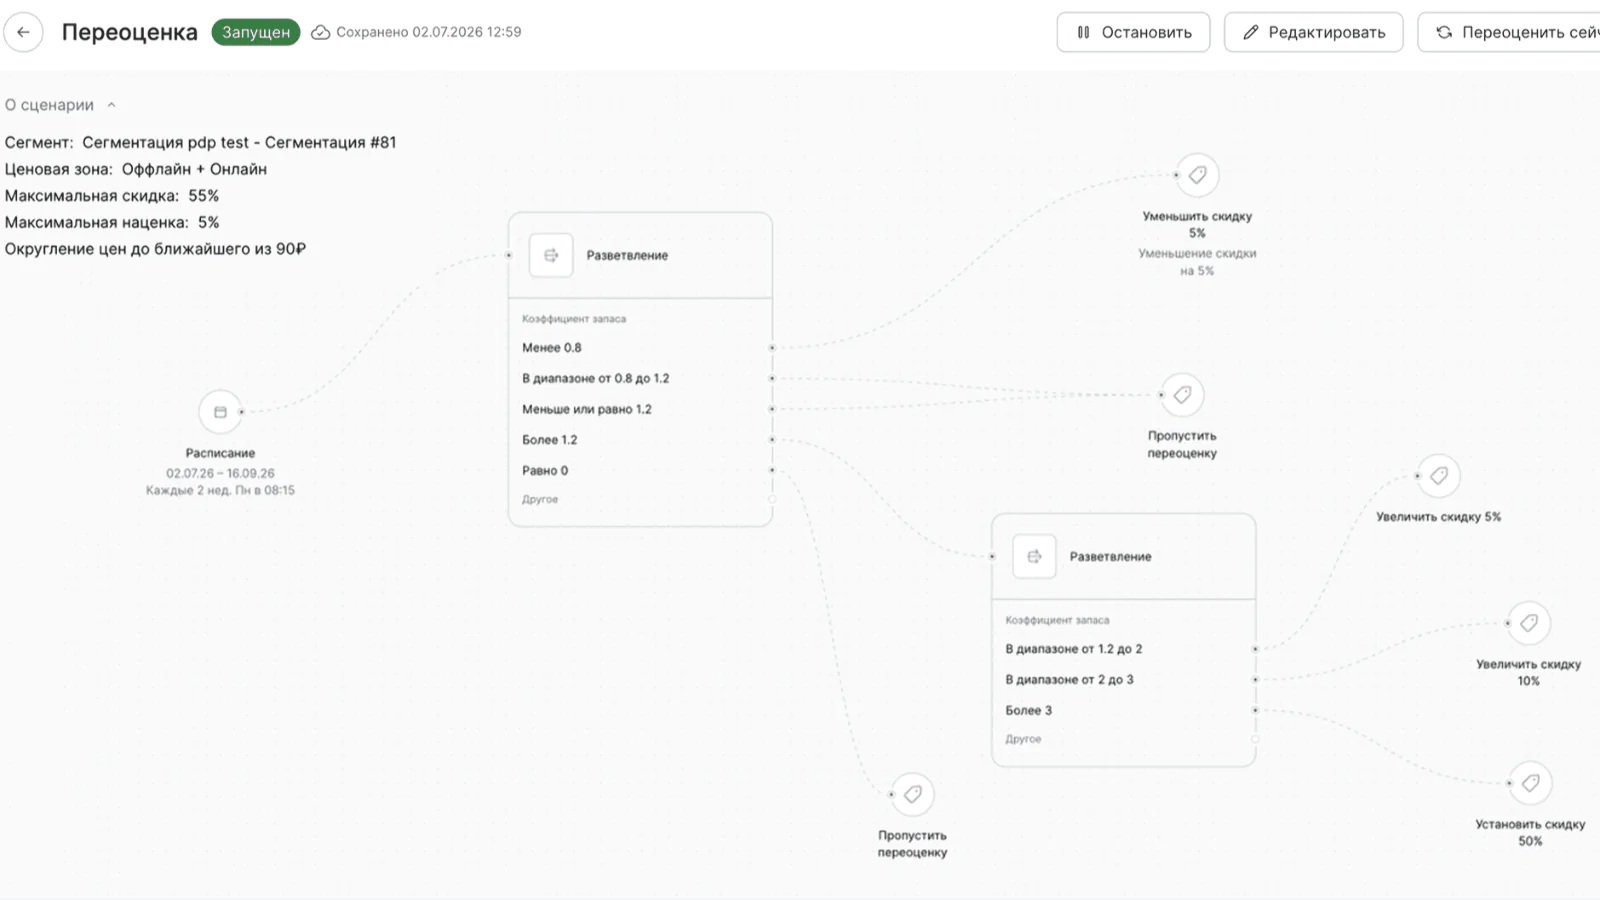Click the Уменьшить скидку 5% tag icon
The image size is (1600, 900).
coord(1197,175)
